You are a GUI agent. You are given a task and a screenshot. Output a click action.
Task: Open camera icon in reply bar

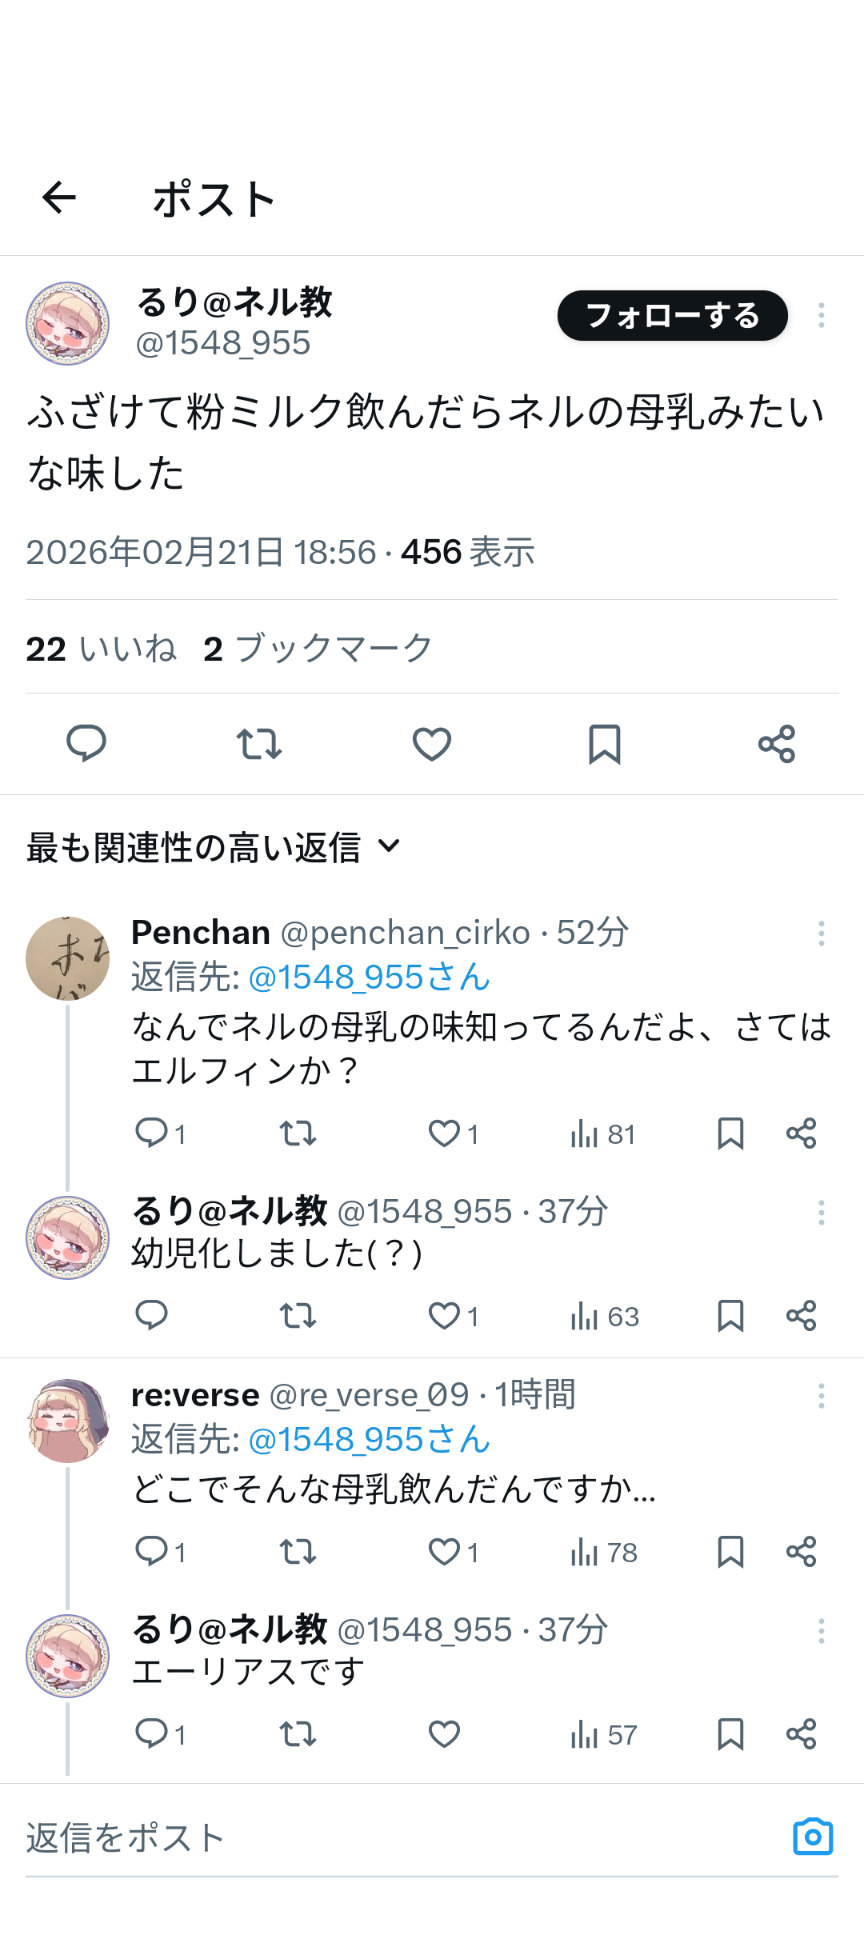812,1837
